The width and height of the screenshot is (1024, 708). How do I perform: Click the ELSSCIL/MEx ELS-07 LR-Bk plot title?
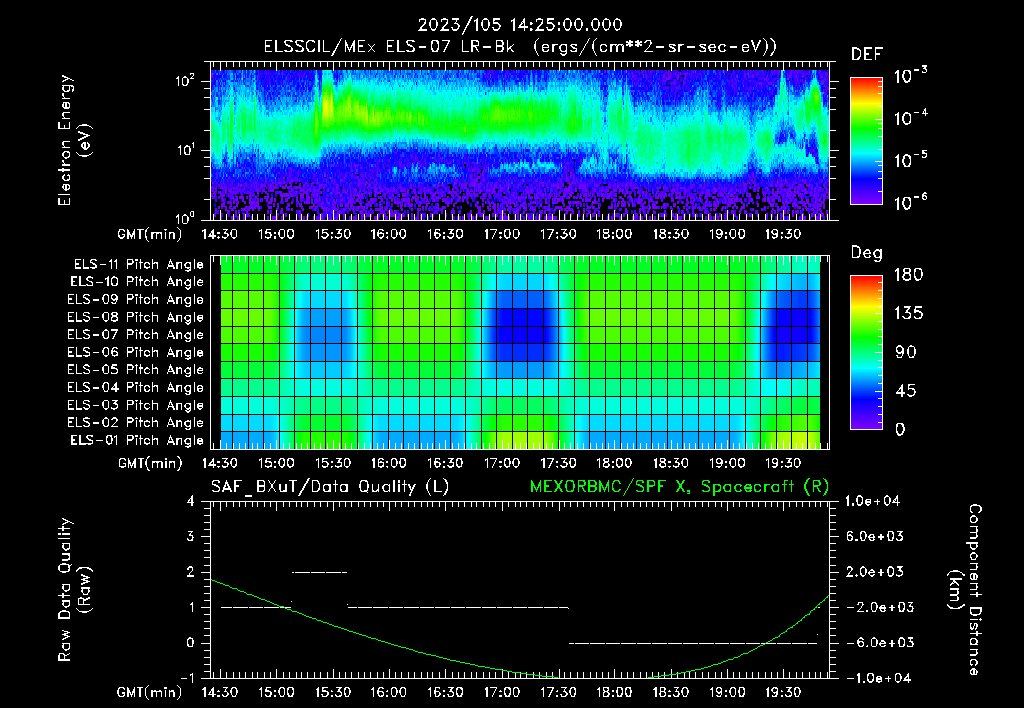coord(520,47)
